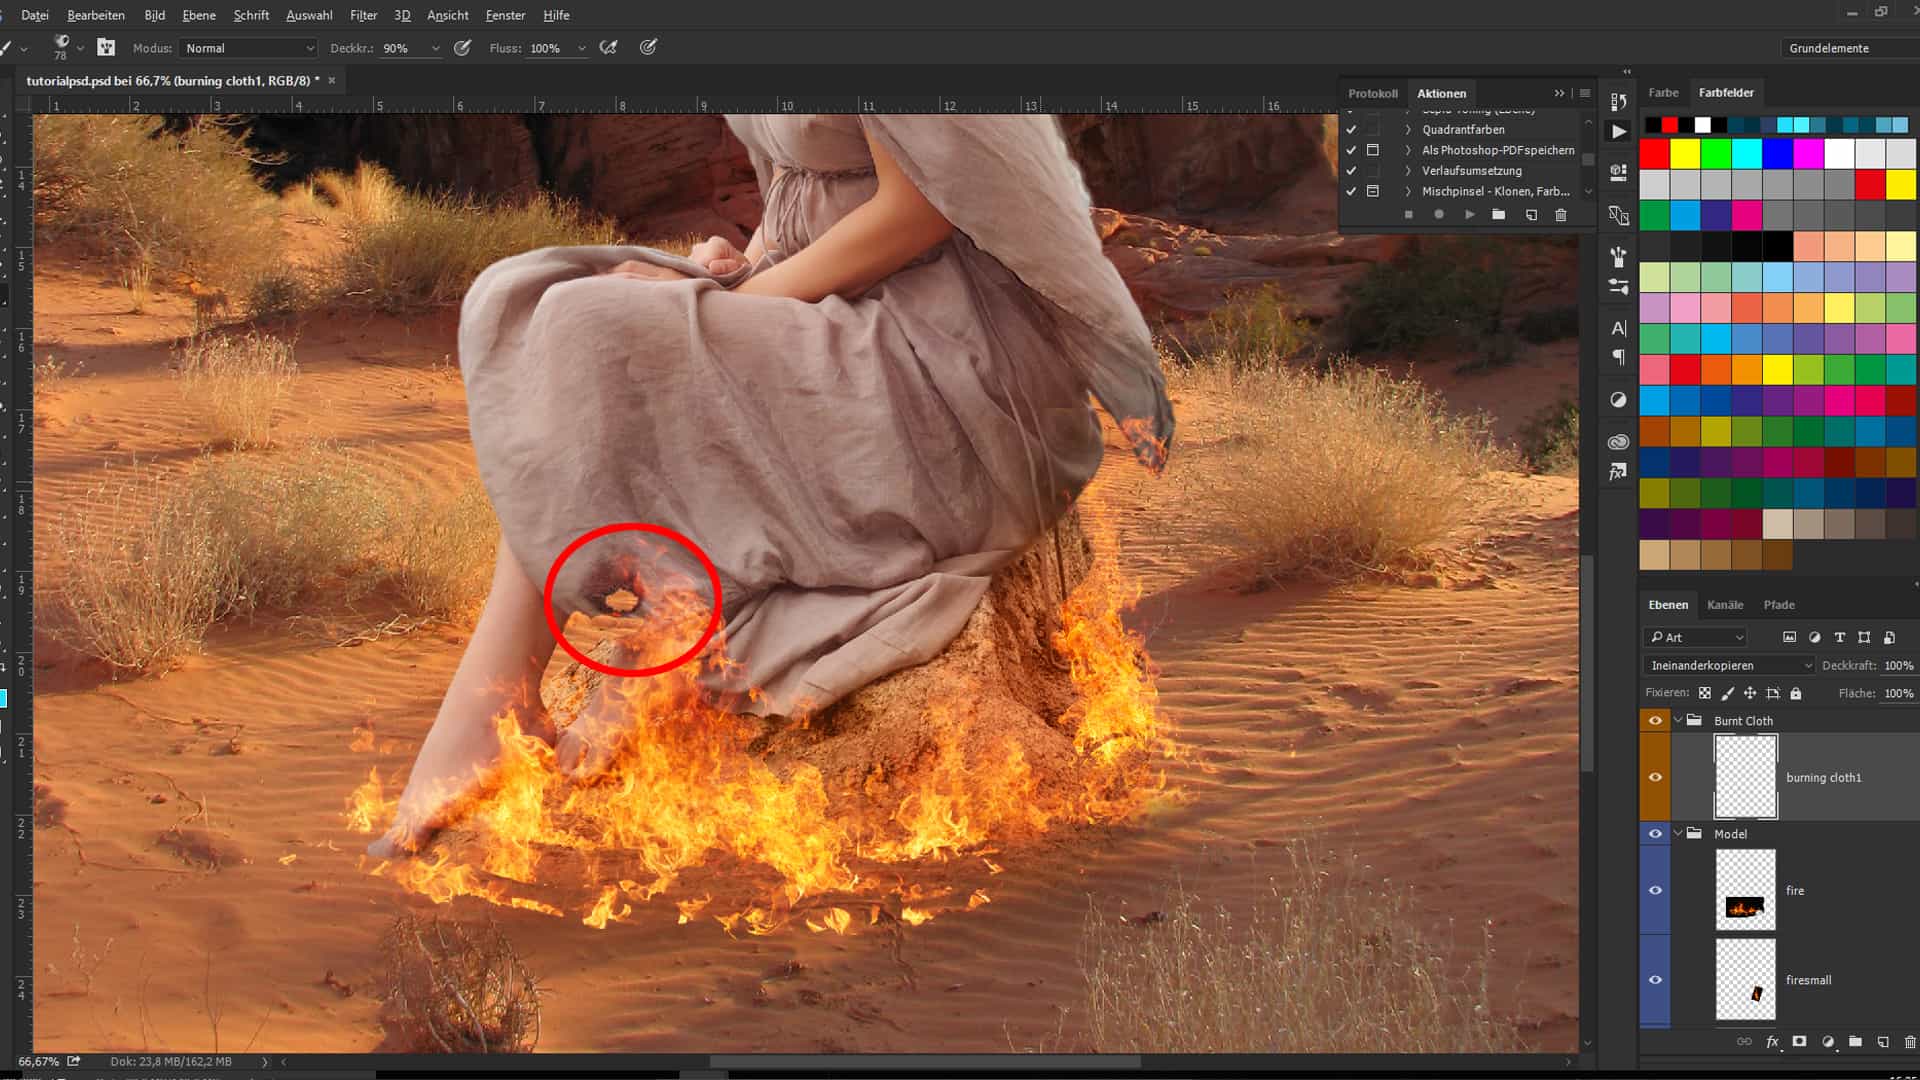The image size is (1920, 1080).
Task: Open the Modus blend mode dropdown
Action: point(249,48)
